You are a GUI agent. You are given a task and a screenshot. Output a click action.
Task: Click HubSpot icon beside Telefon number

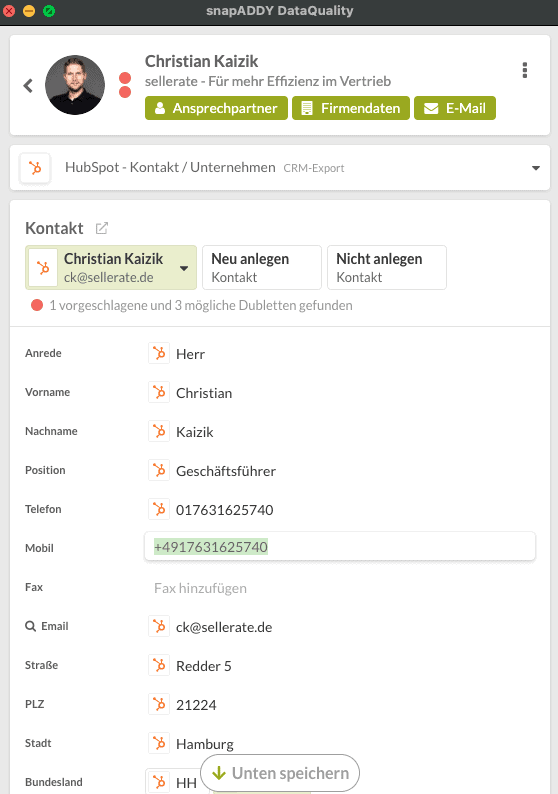point(159,509)
